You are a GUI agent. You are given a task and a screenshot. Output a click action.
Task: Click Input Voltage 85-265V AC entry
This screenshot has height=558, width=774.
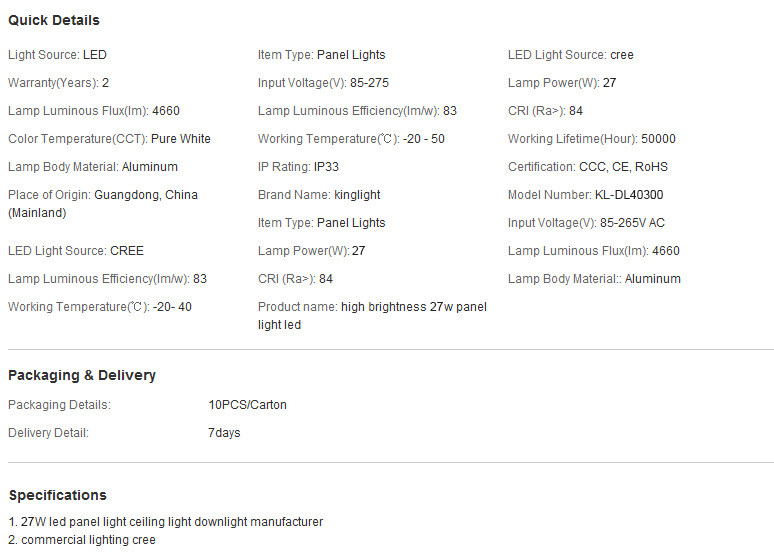pos(586,223)
